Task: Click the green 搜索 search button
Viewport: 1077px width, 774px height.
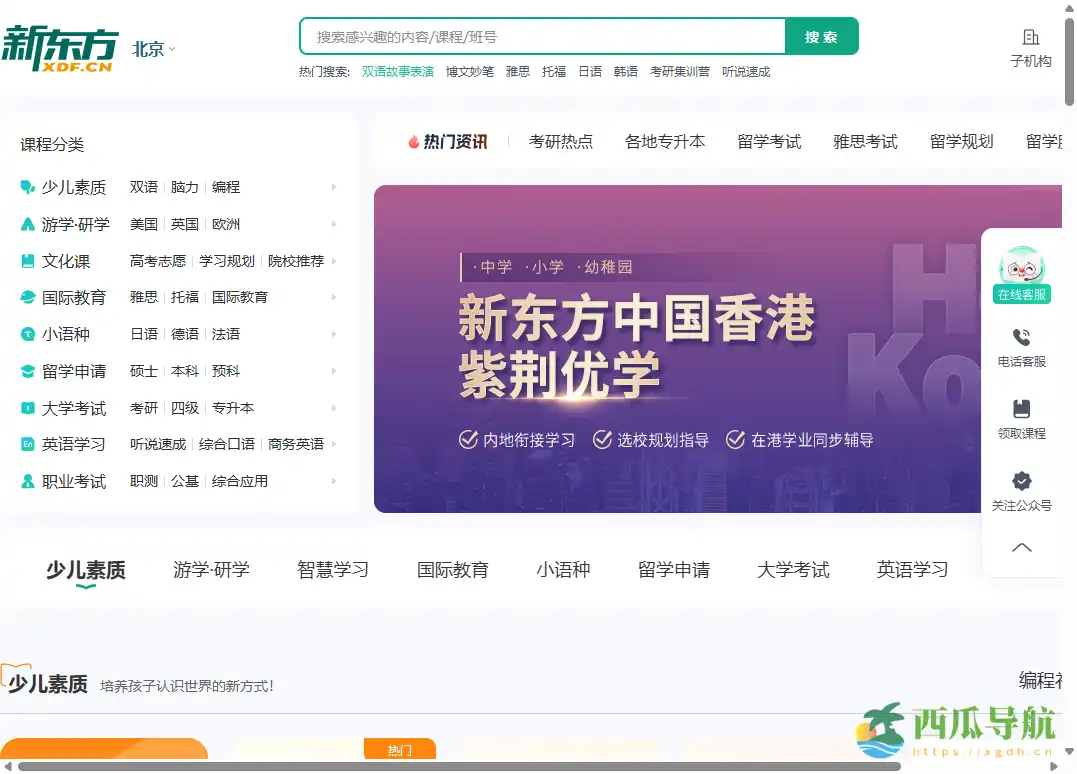Action: coord(821,36)
